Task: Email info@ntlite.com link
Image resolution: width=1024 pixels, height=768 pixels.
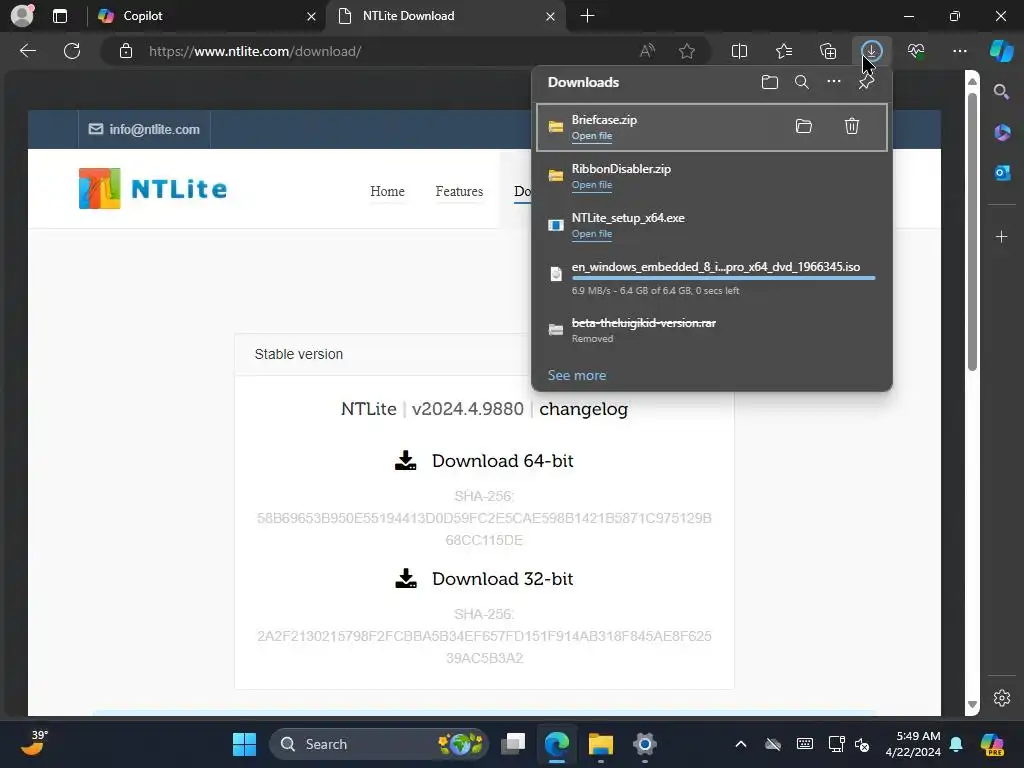Action: 144,129
